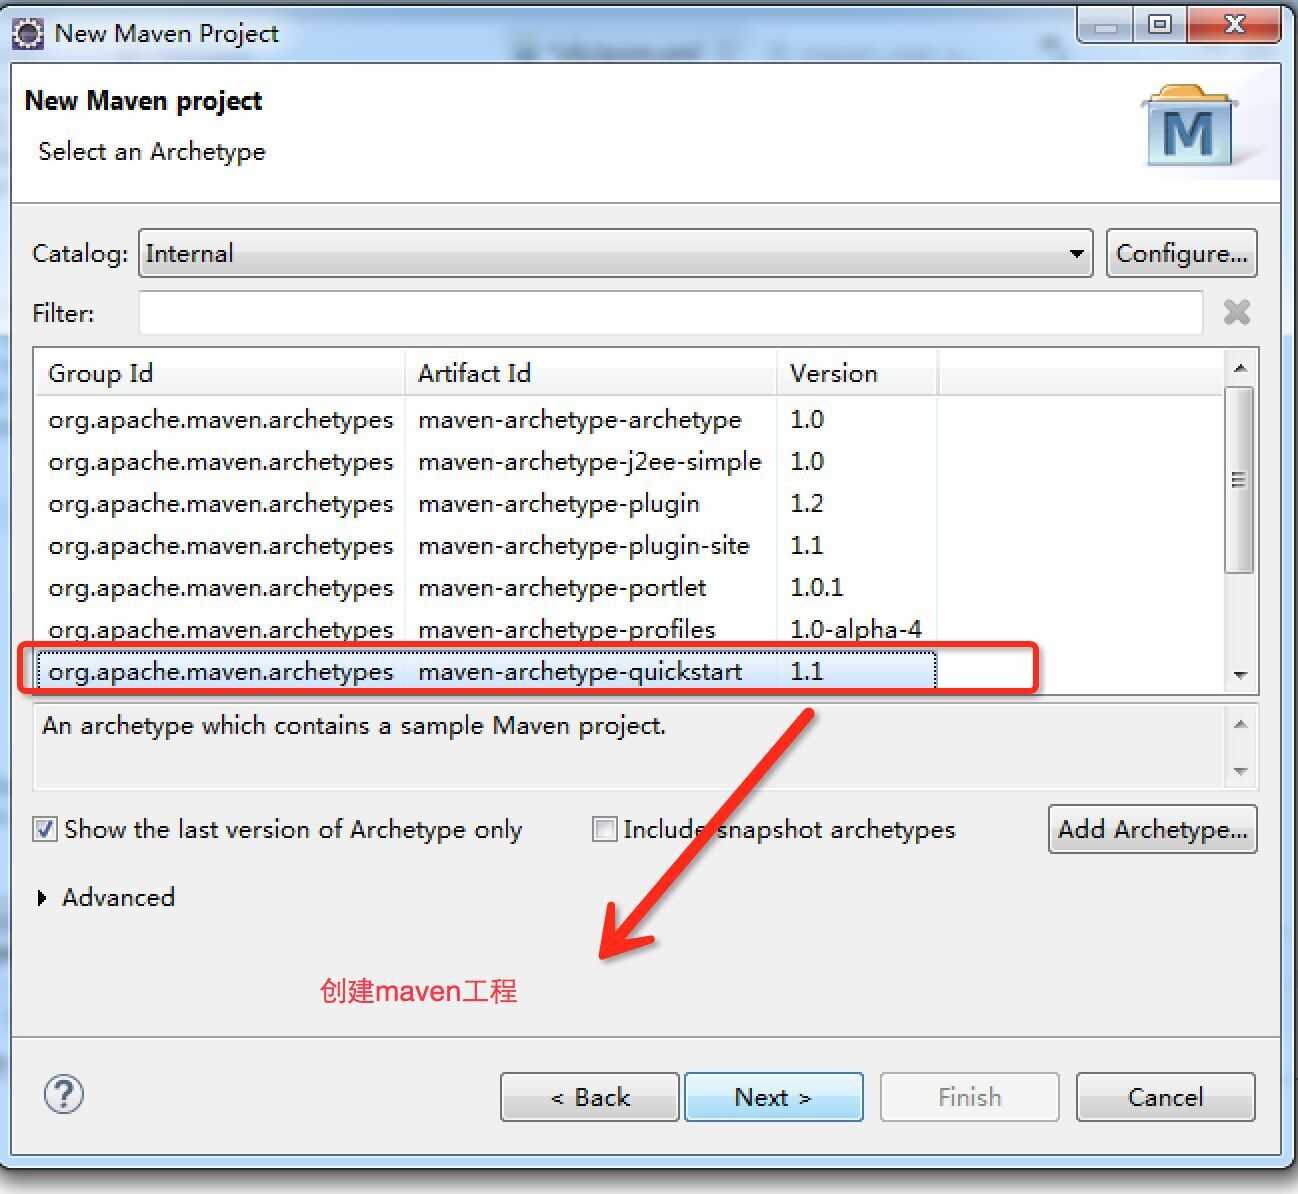
Task: Click the description box scroll-up arrow
Action: click(1240, 724)
